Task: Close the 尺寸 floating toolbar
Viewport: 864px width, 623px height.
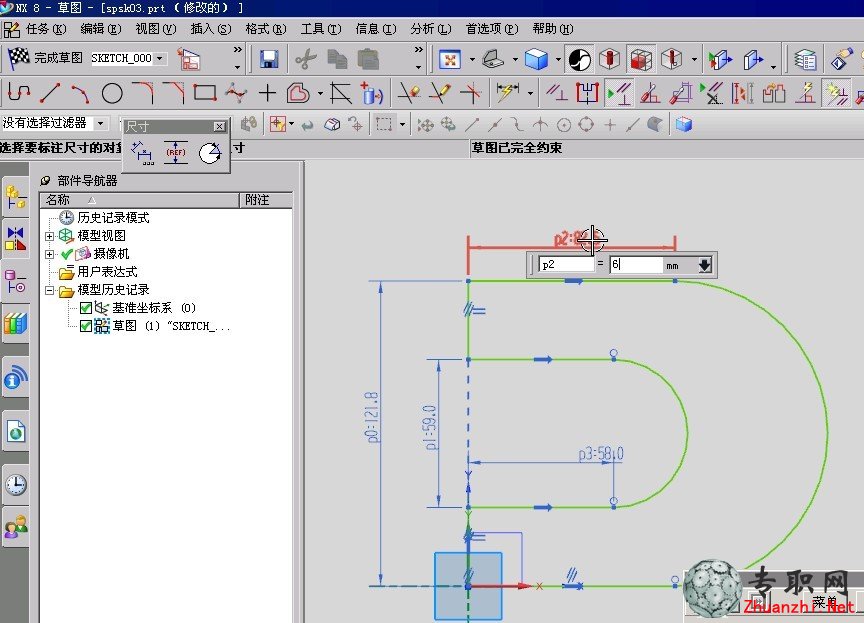Action: point(219,127)
